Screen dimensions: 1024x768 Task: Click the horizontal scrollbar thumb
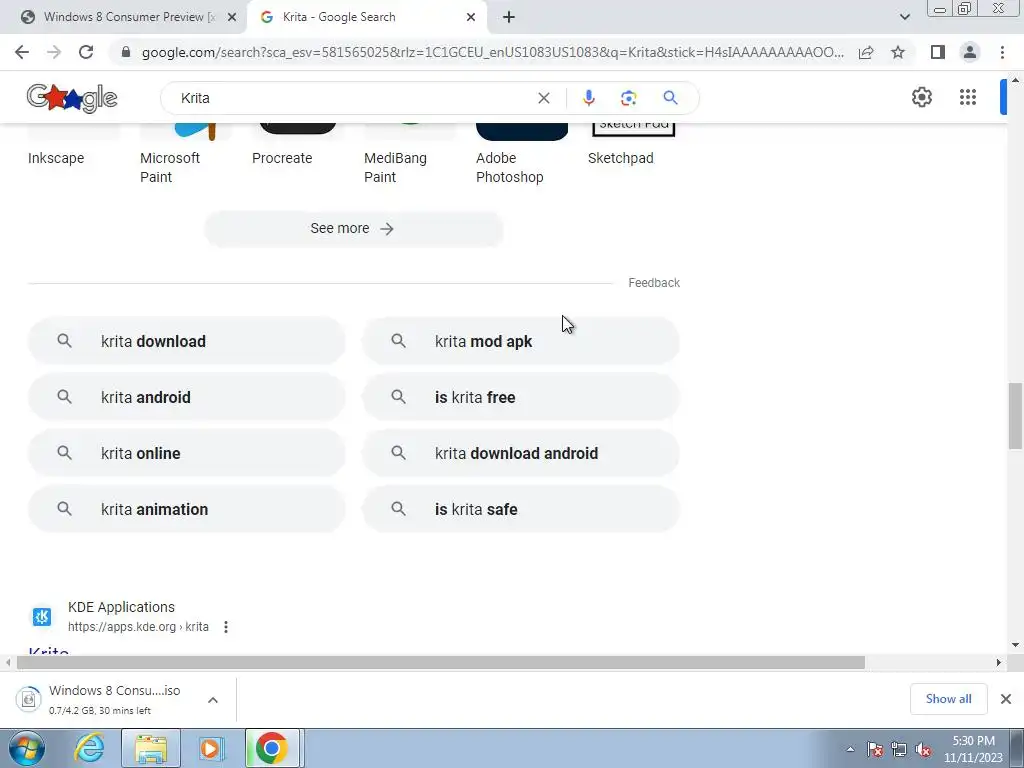tap(441, 662)
